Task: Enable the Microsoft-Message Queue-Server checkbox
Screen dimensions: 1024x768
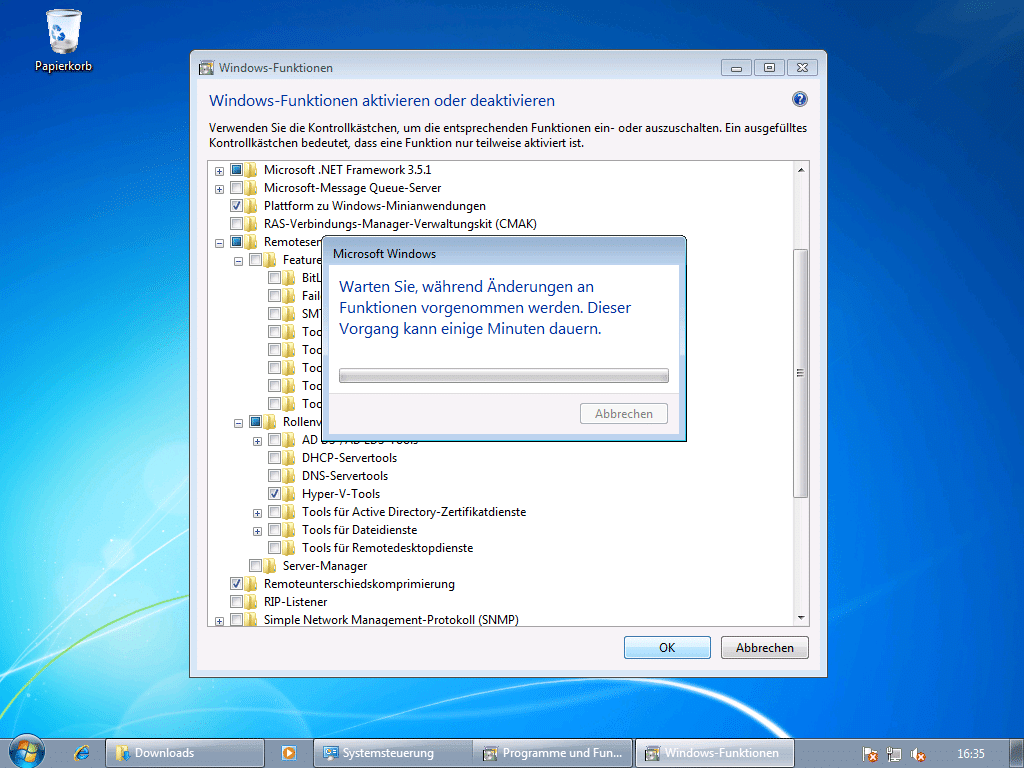Action: [236, 188]
